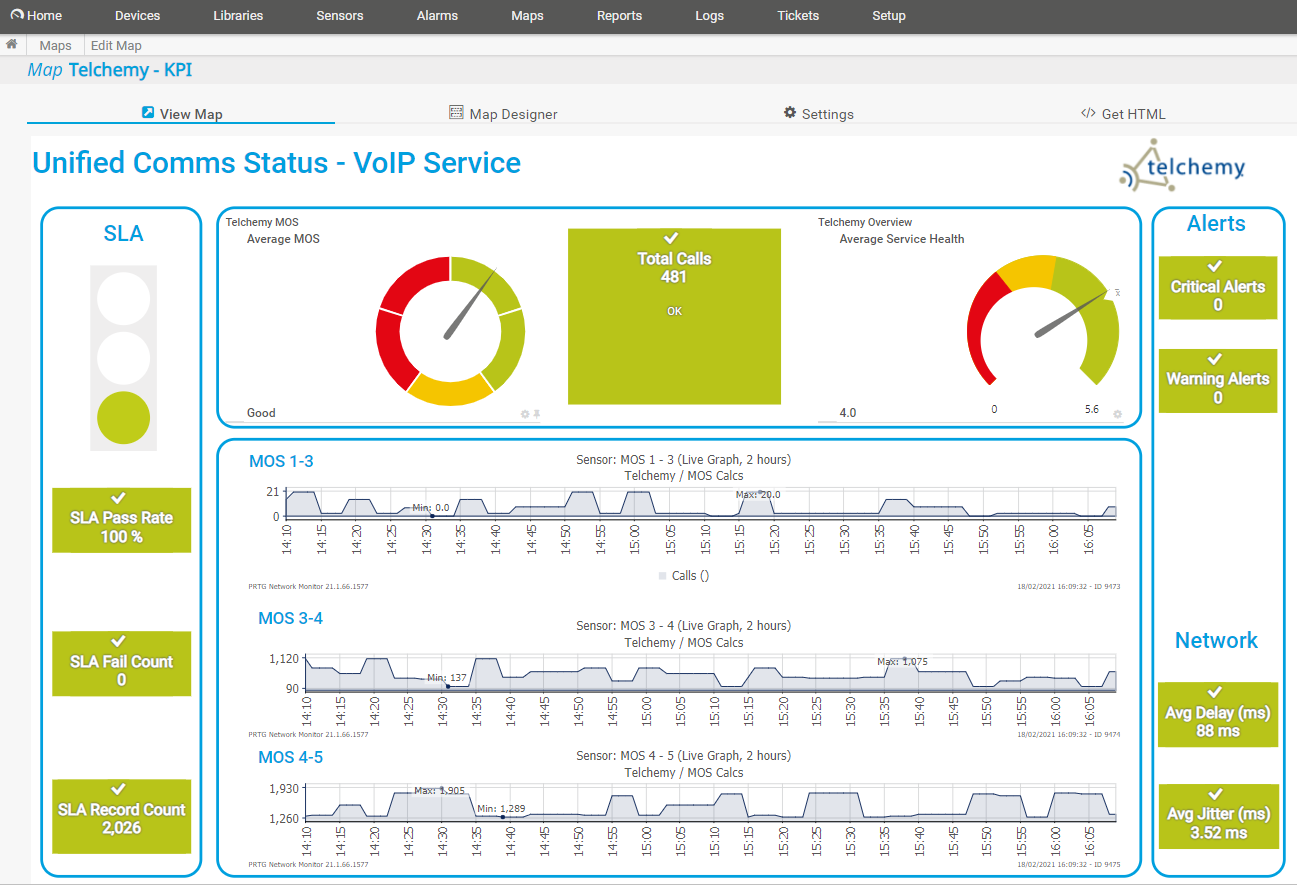Open the Settings tab
Image resolution: width=1297 pixels, height=885 pixels.
(x=818, y=114)
